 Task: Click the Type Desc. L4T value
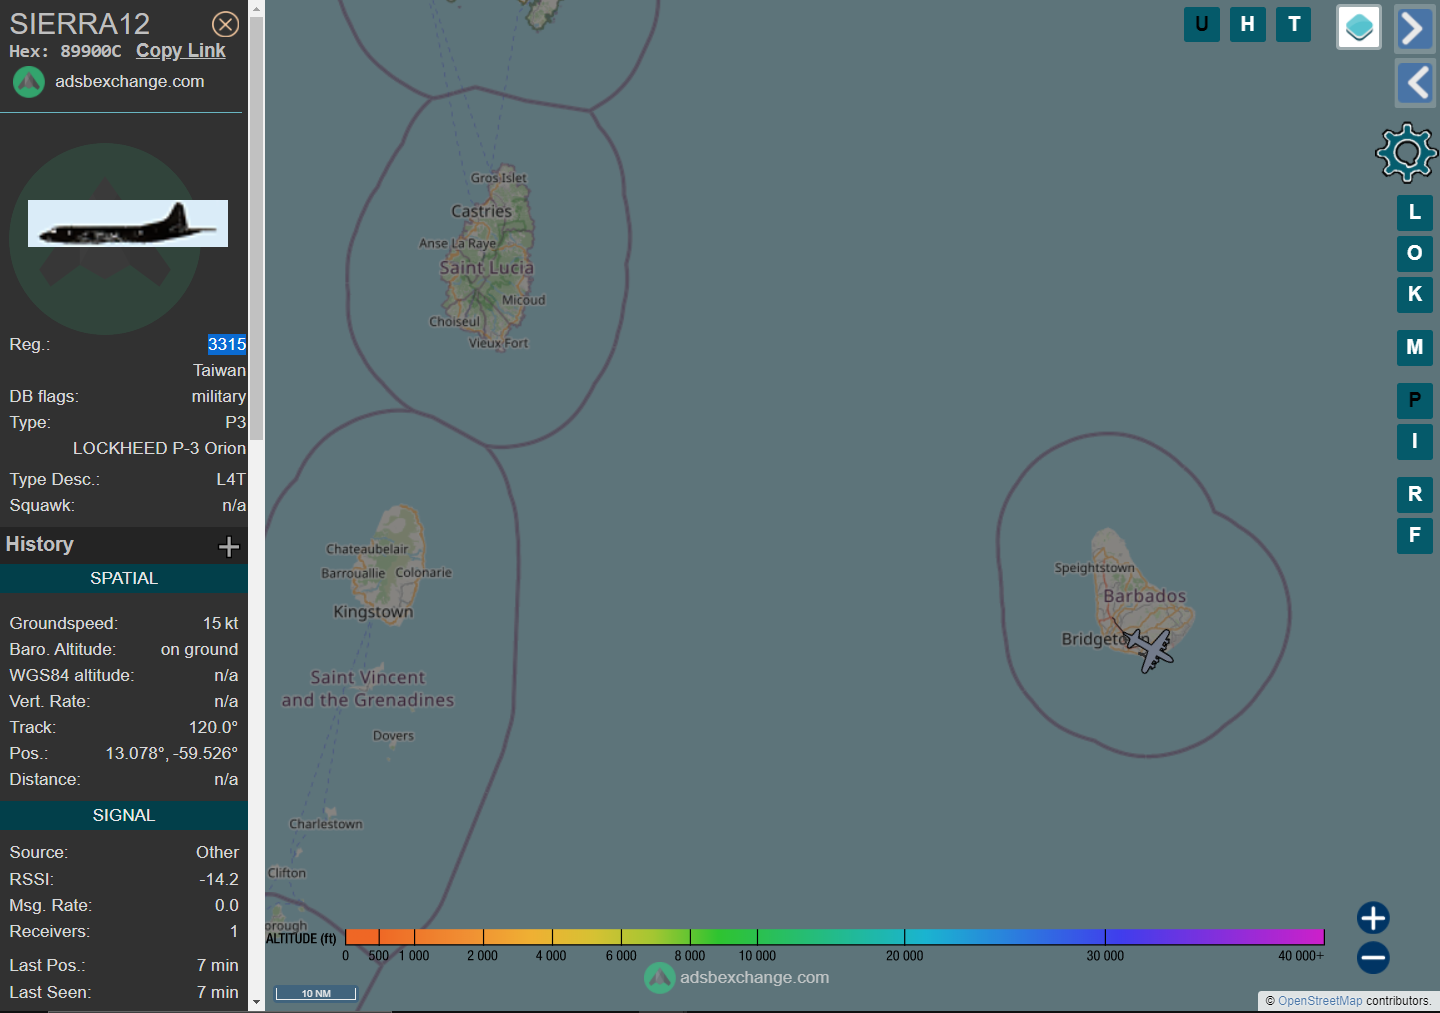tap(231, 480)
